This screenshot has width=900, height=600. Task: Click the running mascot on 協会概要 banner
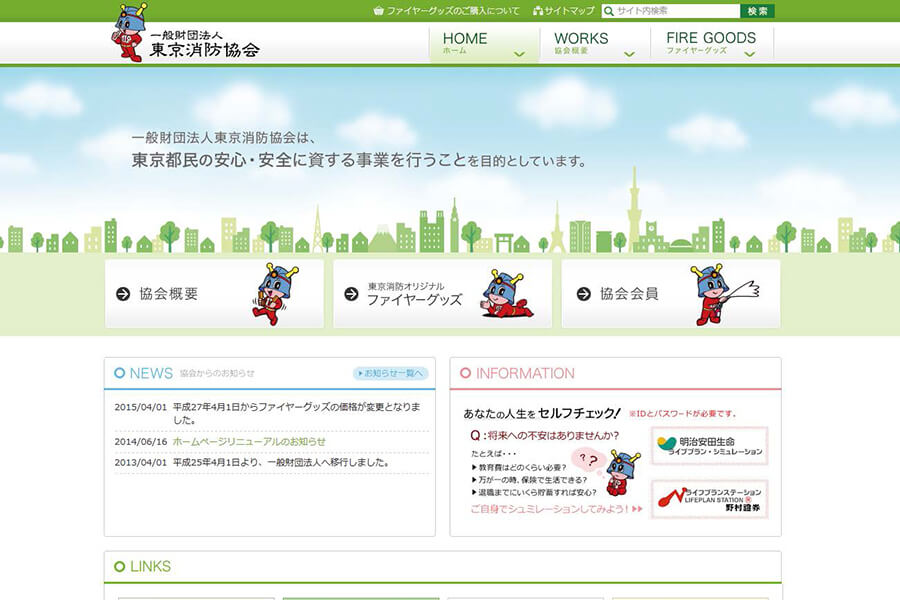pos(275,293)
